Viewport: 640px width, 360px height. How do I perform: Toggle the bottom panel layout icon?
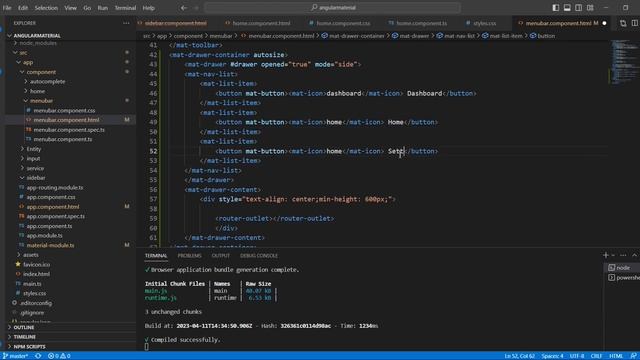(567, 8)
